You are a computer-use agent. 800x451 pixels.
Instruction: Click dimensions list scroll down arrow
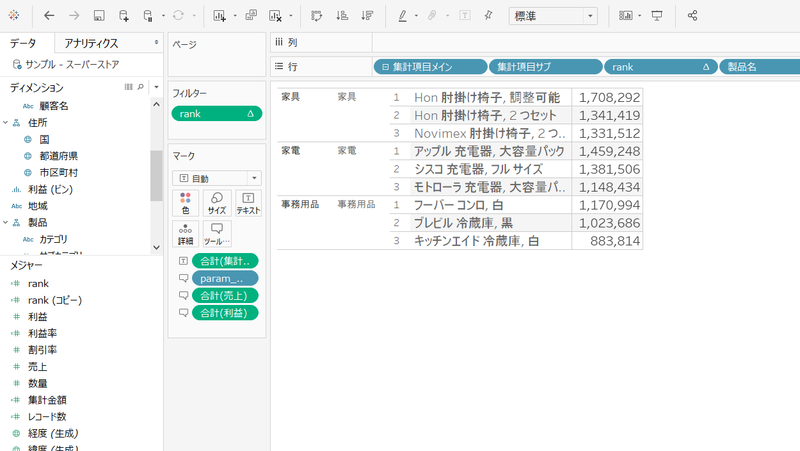click(156, 247)
